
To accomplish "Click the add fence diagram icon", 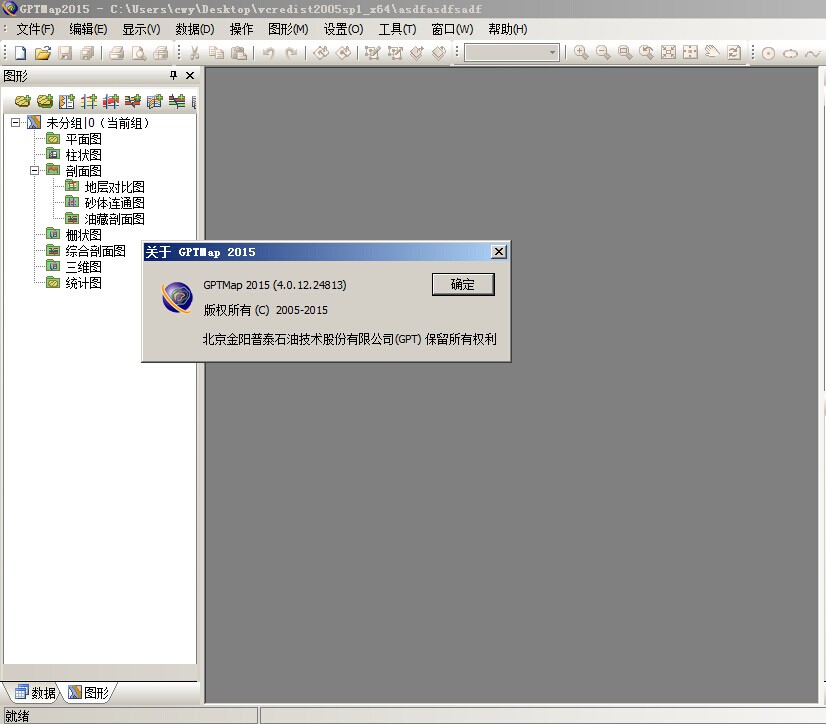I will click(155, 101).
